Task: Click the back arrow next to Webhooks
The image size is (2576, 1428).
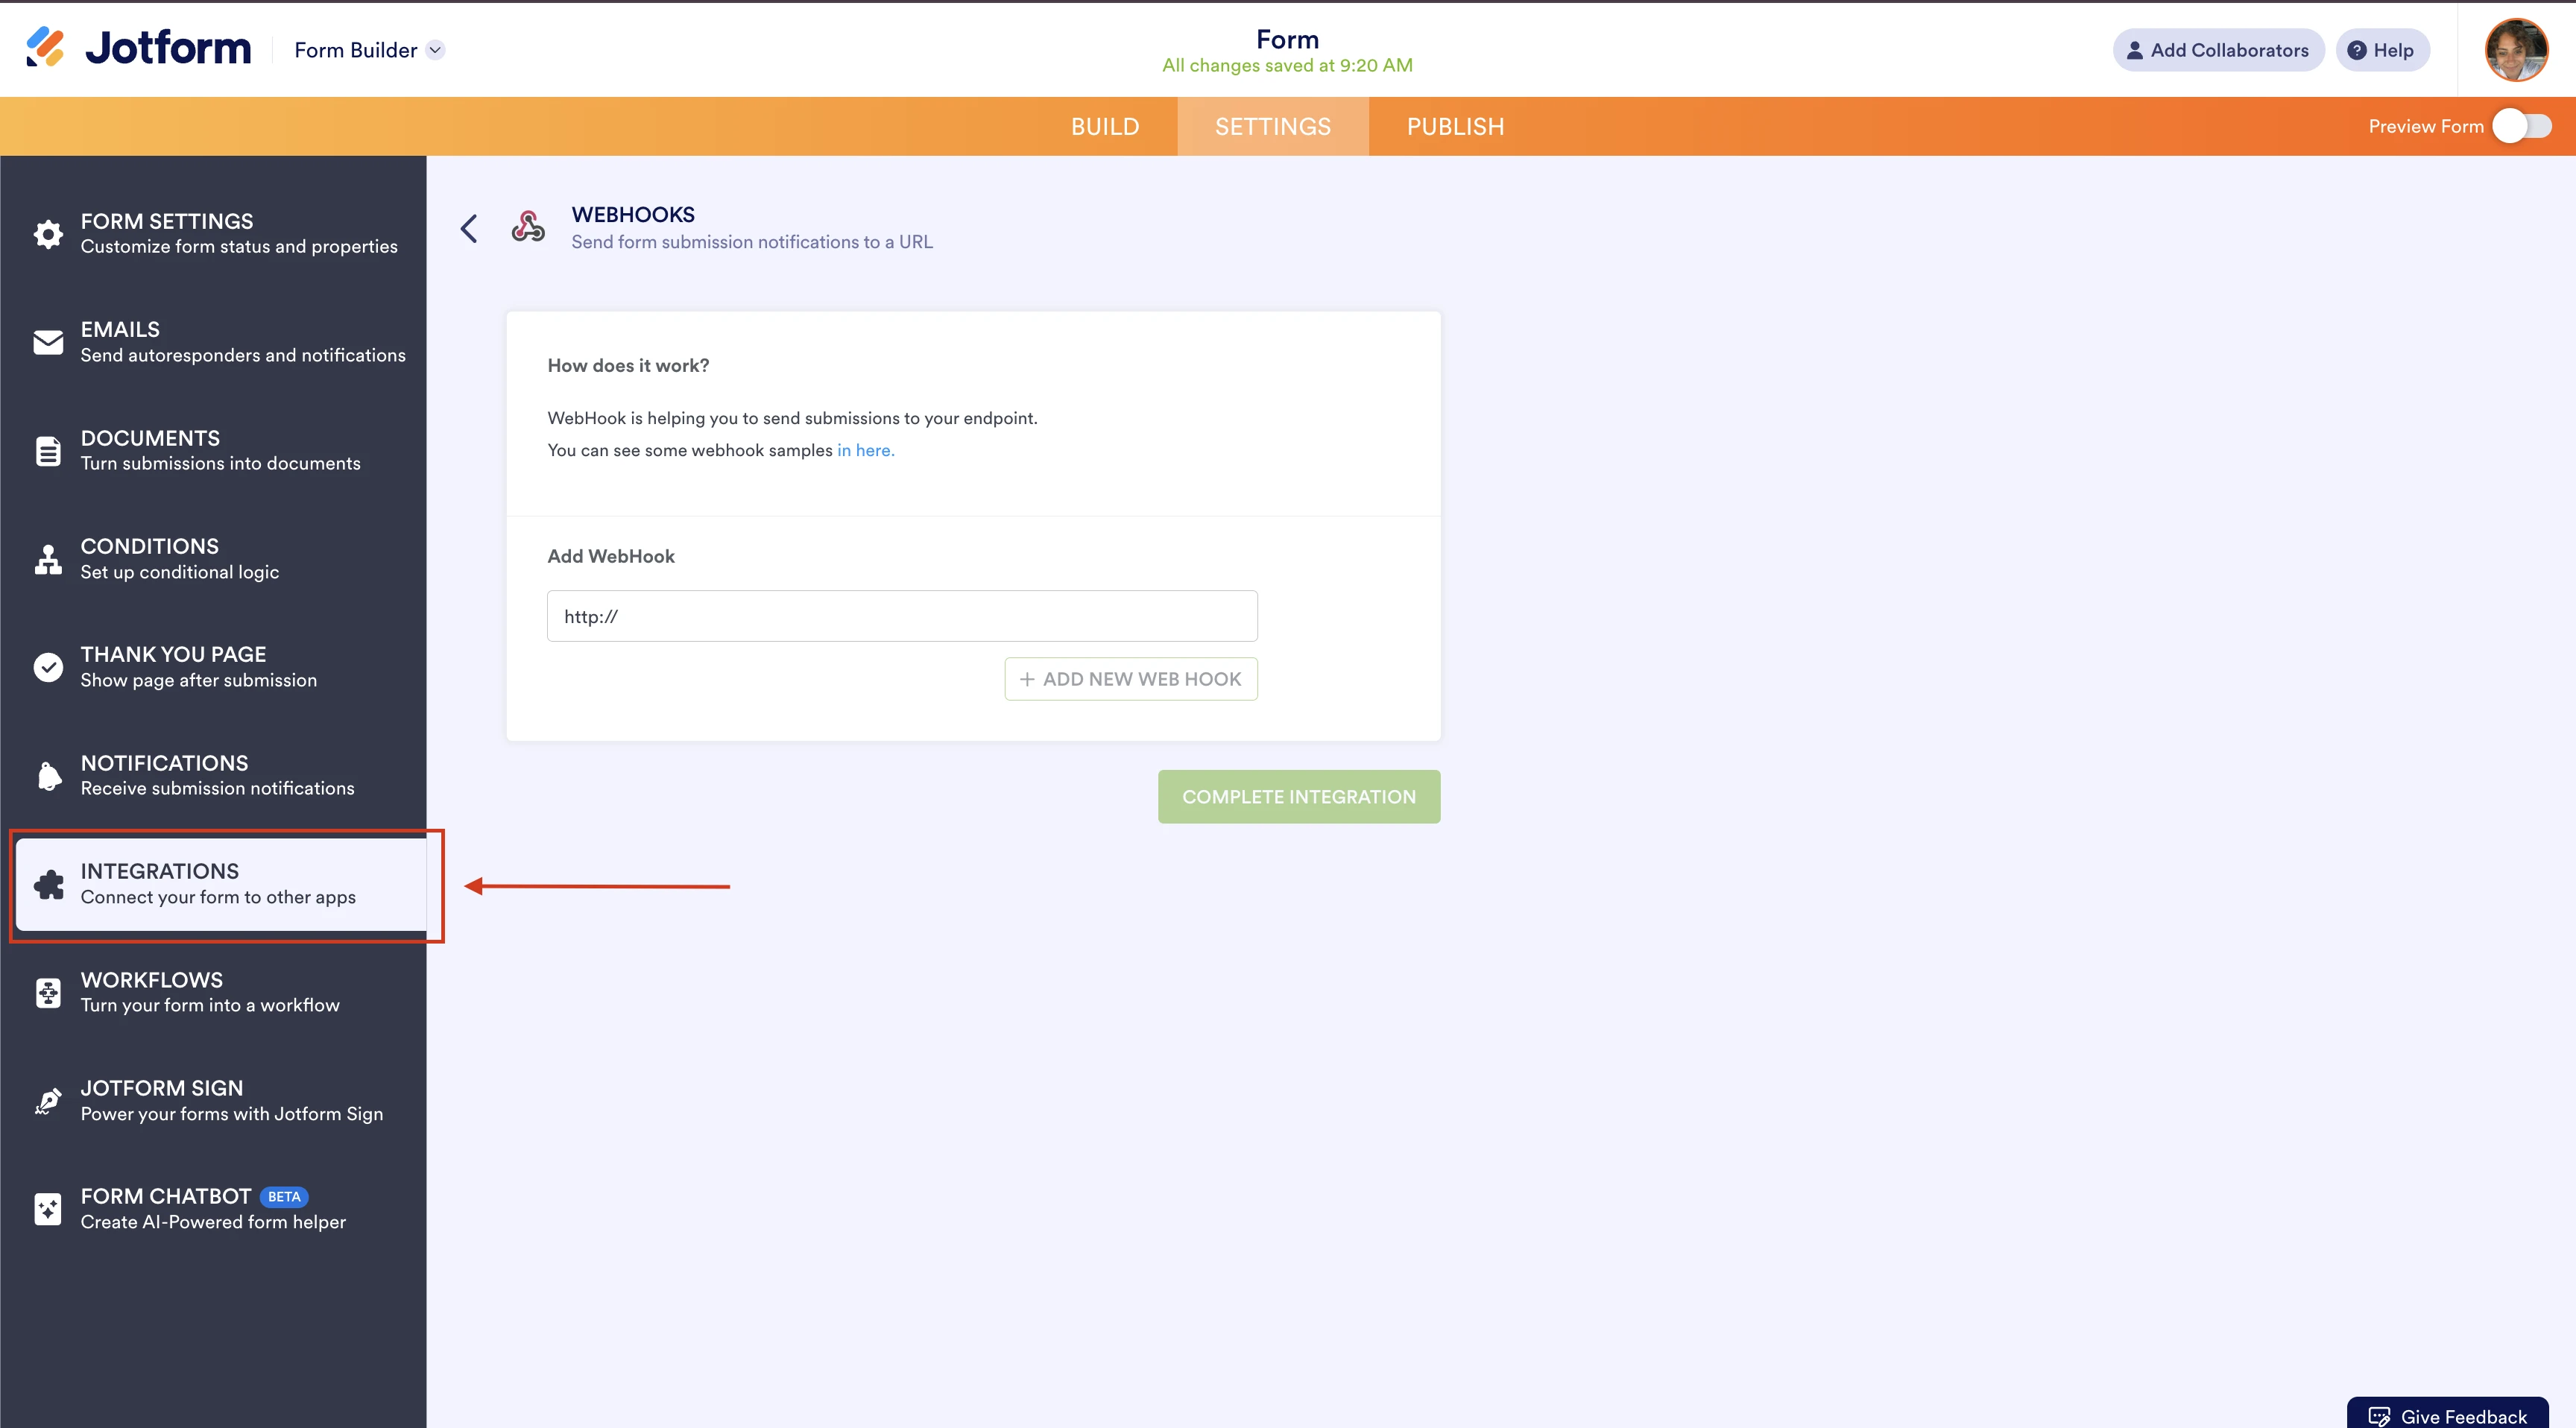Action: [469, 228]
